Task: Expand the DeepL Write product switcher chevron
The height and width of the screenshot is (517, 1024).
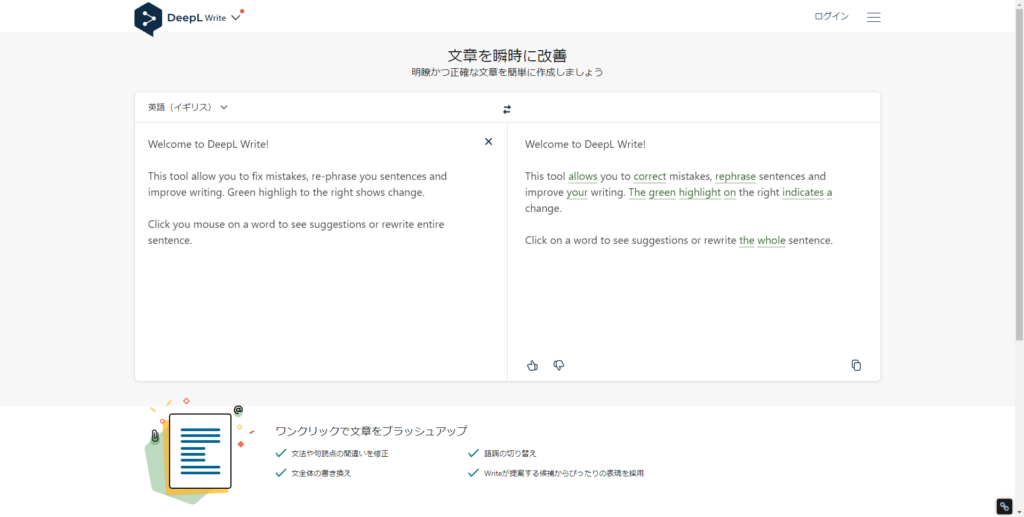Action: [x=236, y=18]
